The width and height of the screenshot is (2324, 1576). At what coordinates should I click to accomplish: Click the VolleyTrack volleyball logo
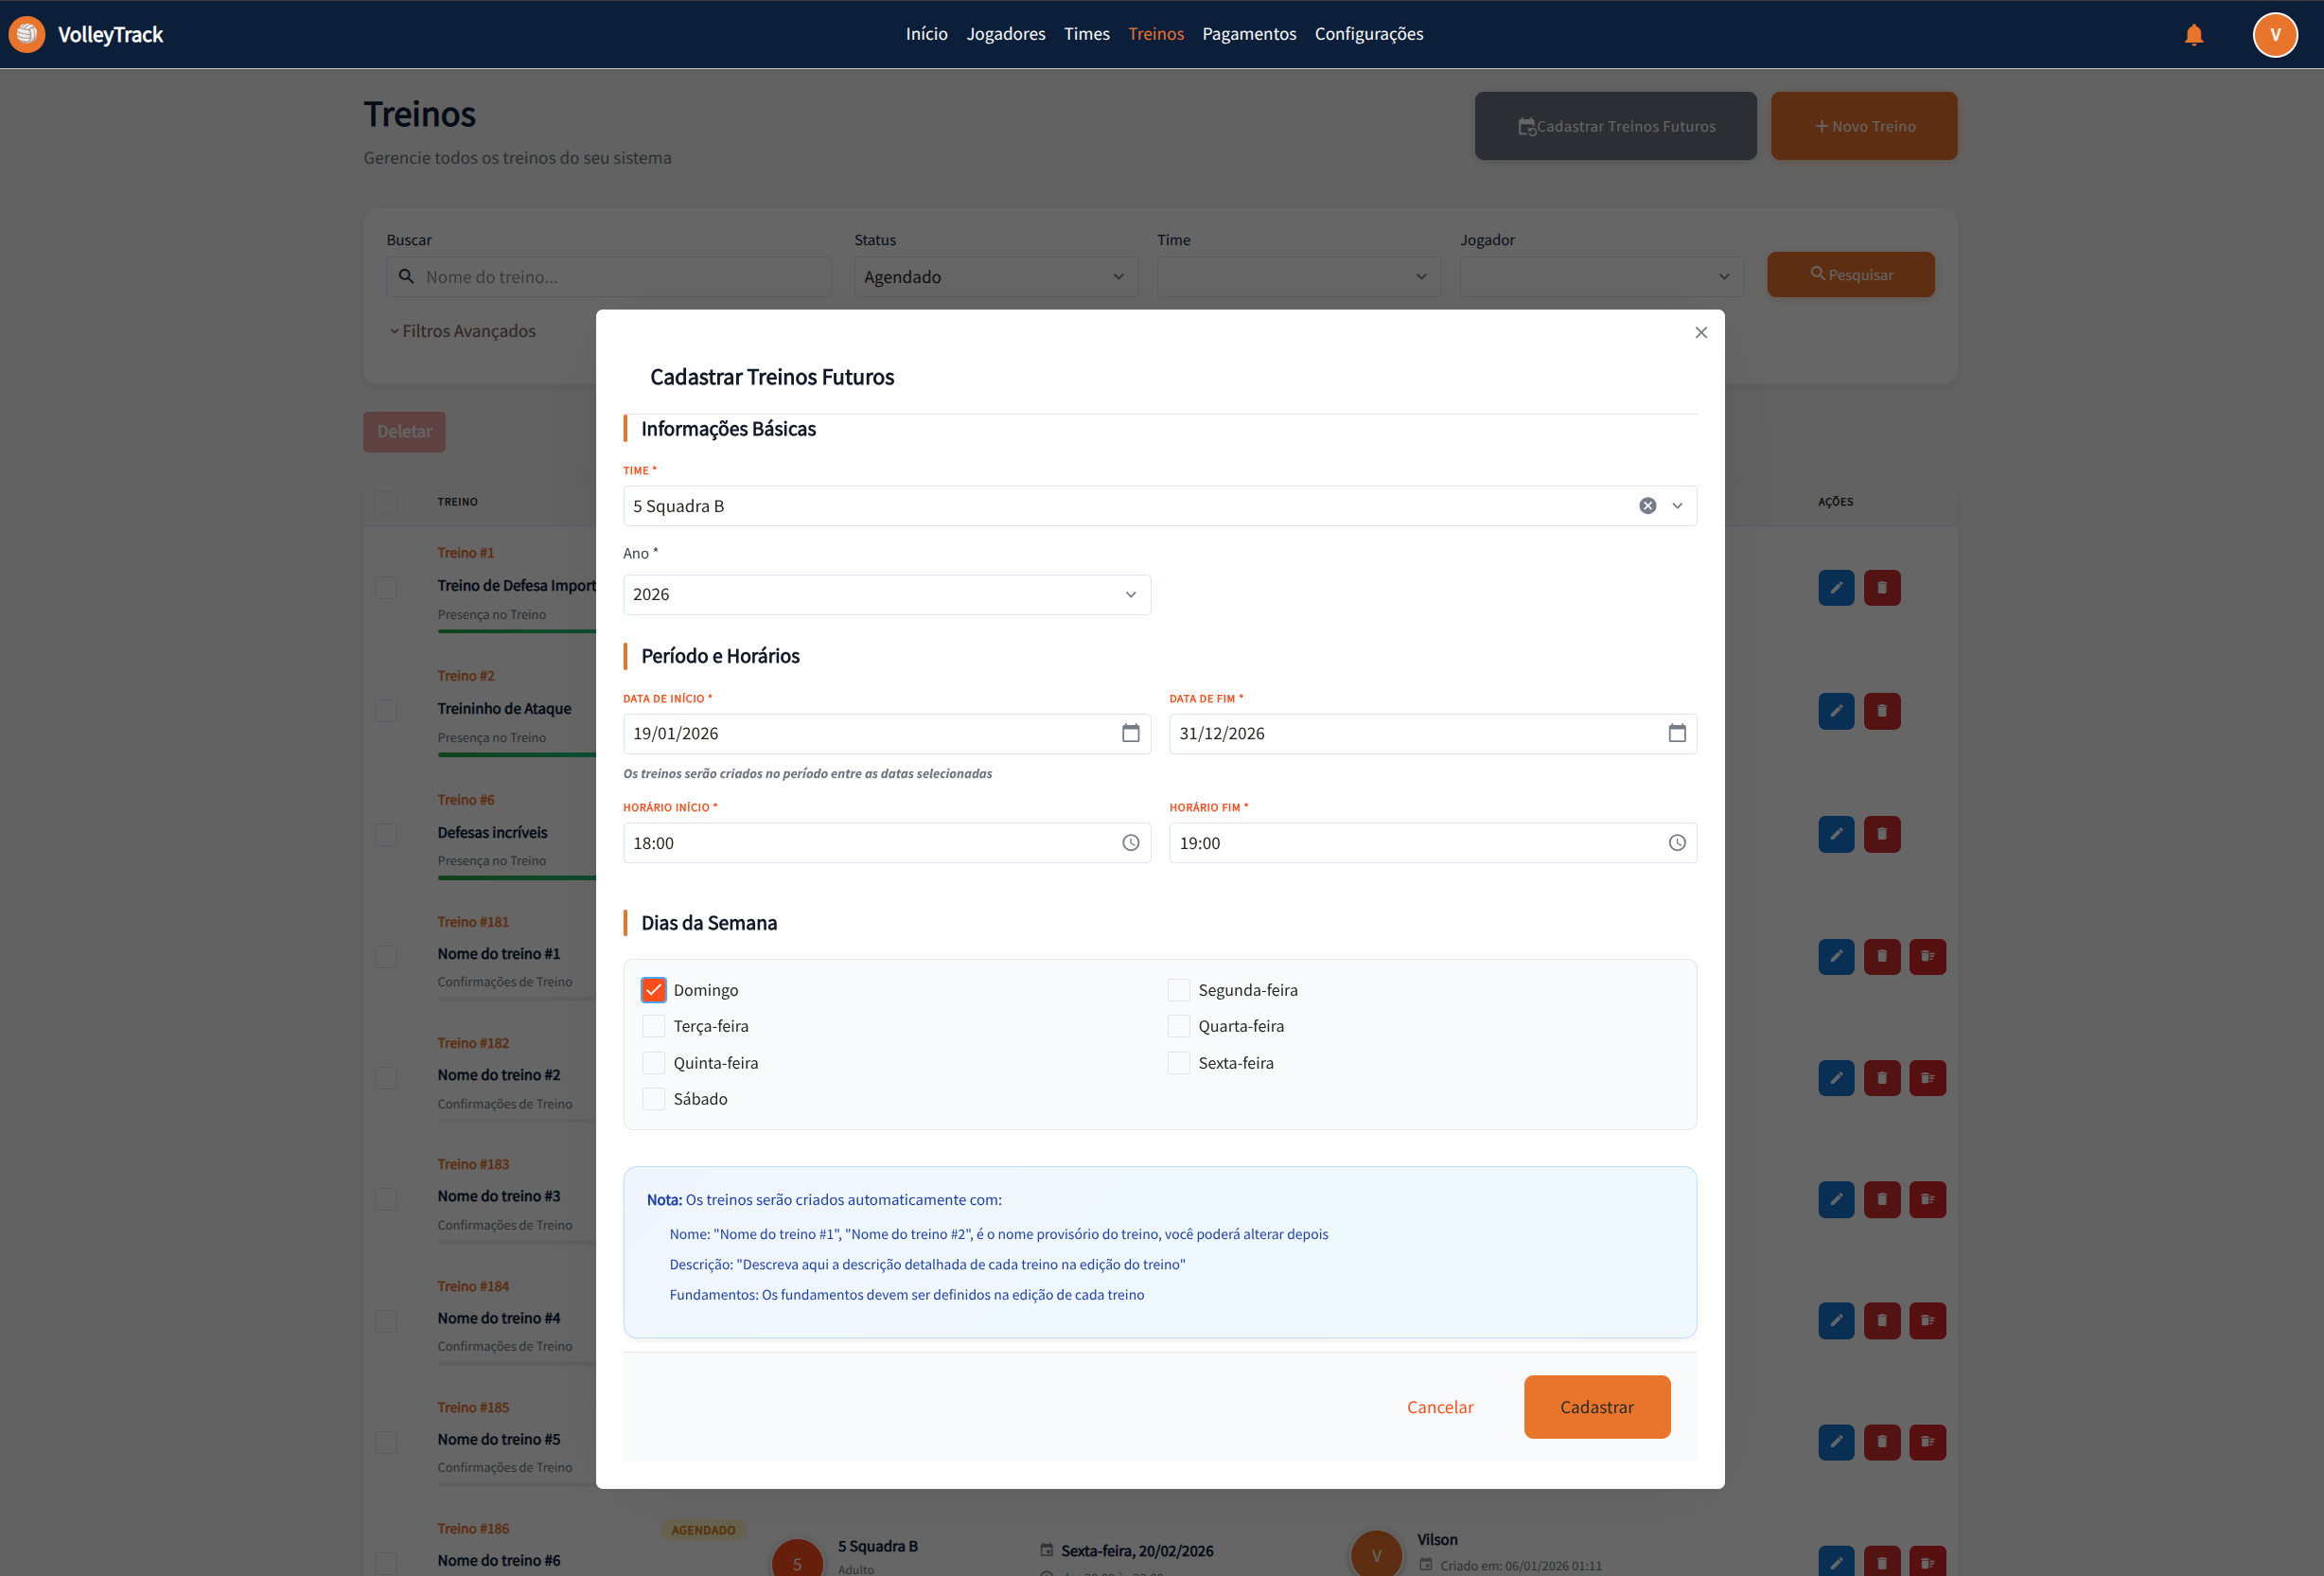coord(27,34)
